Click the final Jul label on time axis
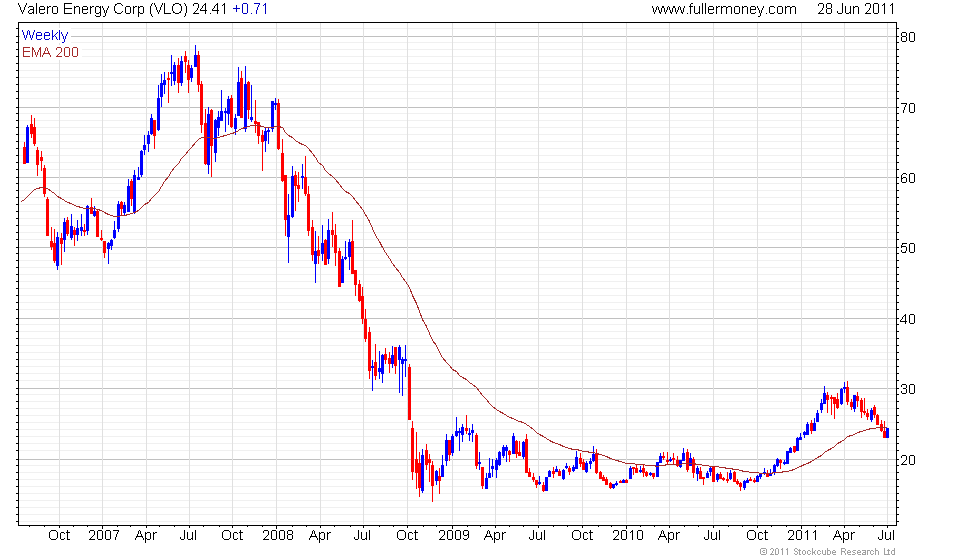Viewport: 980px width, 560px height. (886, 536)
